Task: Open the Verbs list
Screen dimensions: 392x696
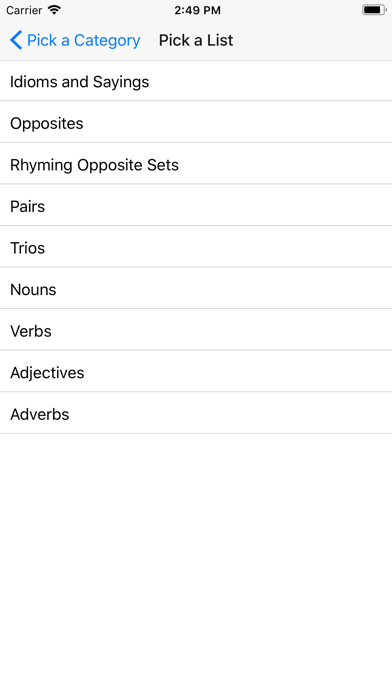Action: 196,331
